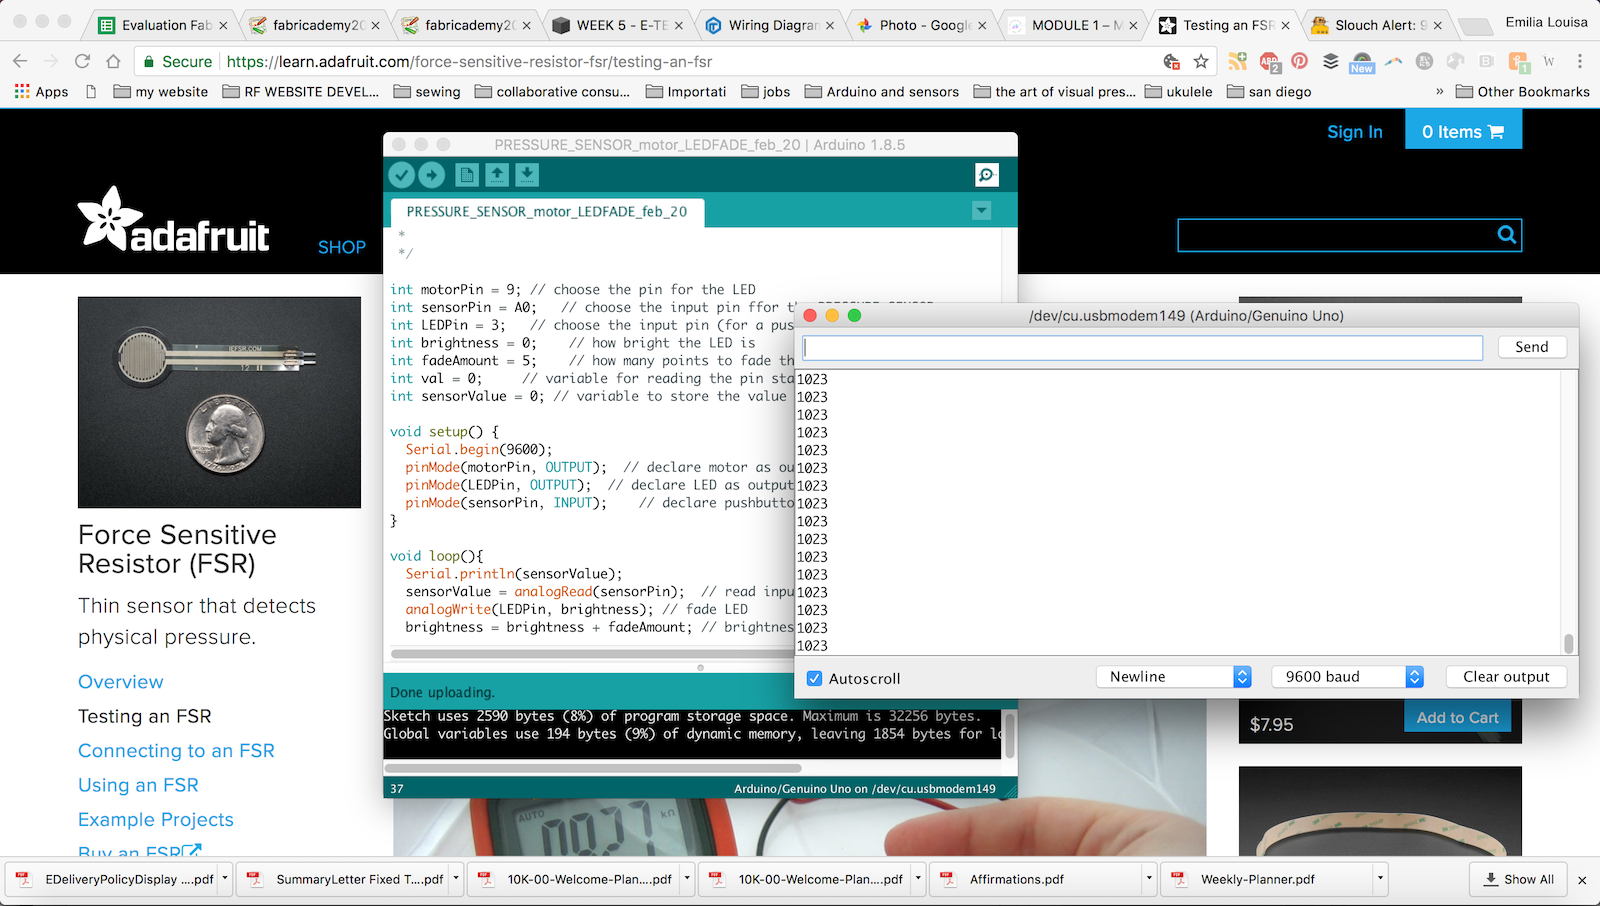Open the 'my website' bookmark folder
Image resolution: width=1600 pixels, height=906 pixels.
[x=161, y=91]
